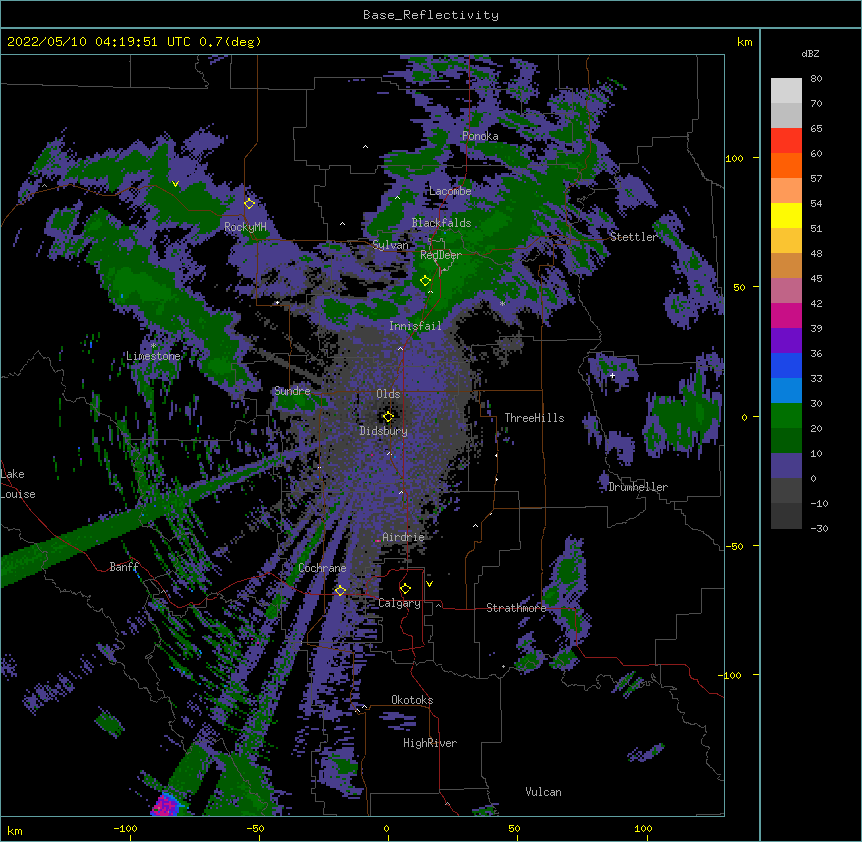Click the white plus marker north of Drumheller
This screenshot has width=862, height=842.
[612, 375]
